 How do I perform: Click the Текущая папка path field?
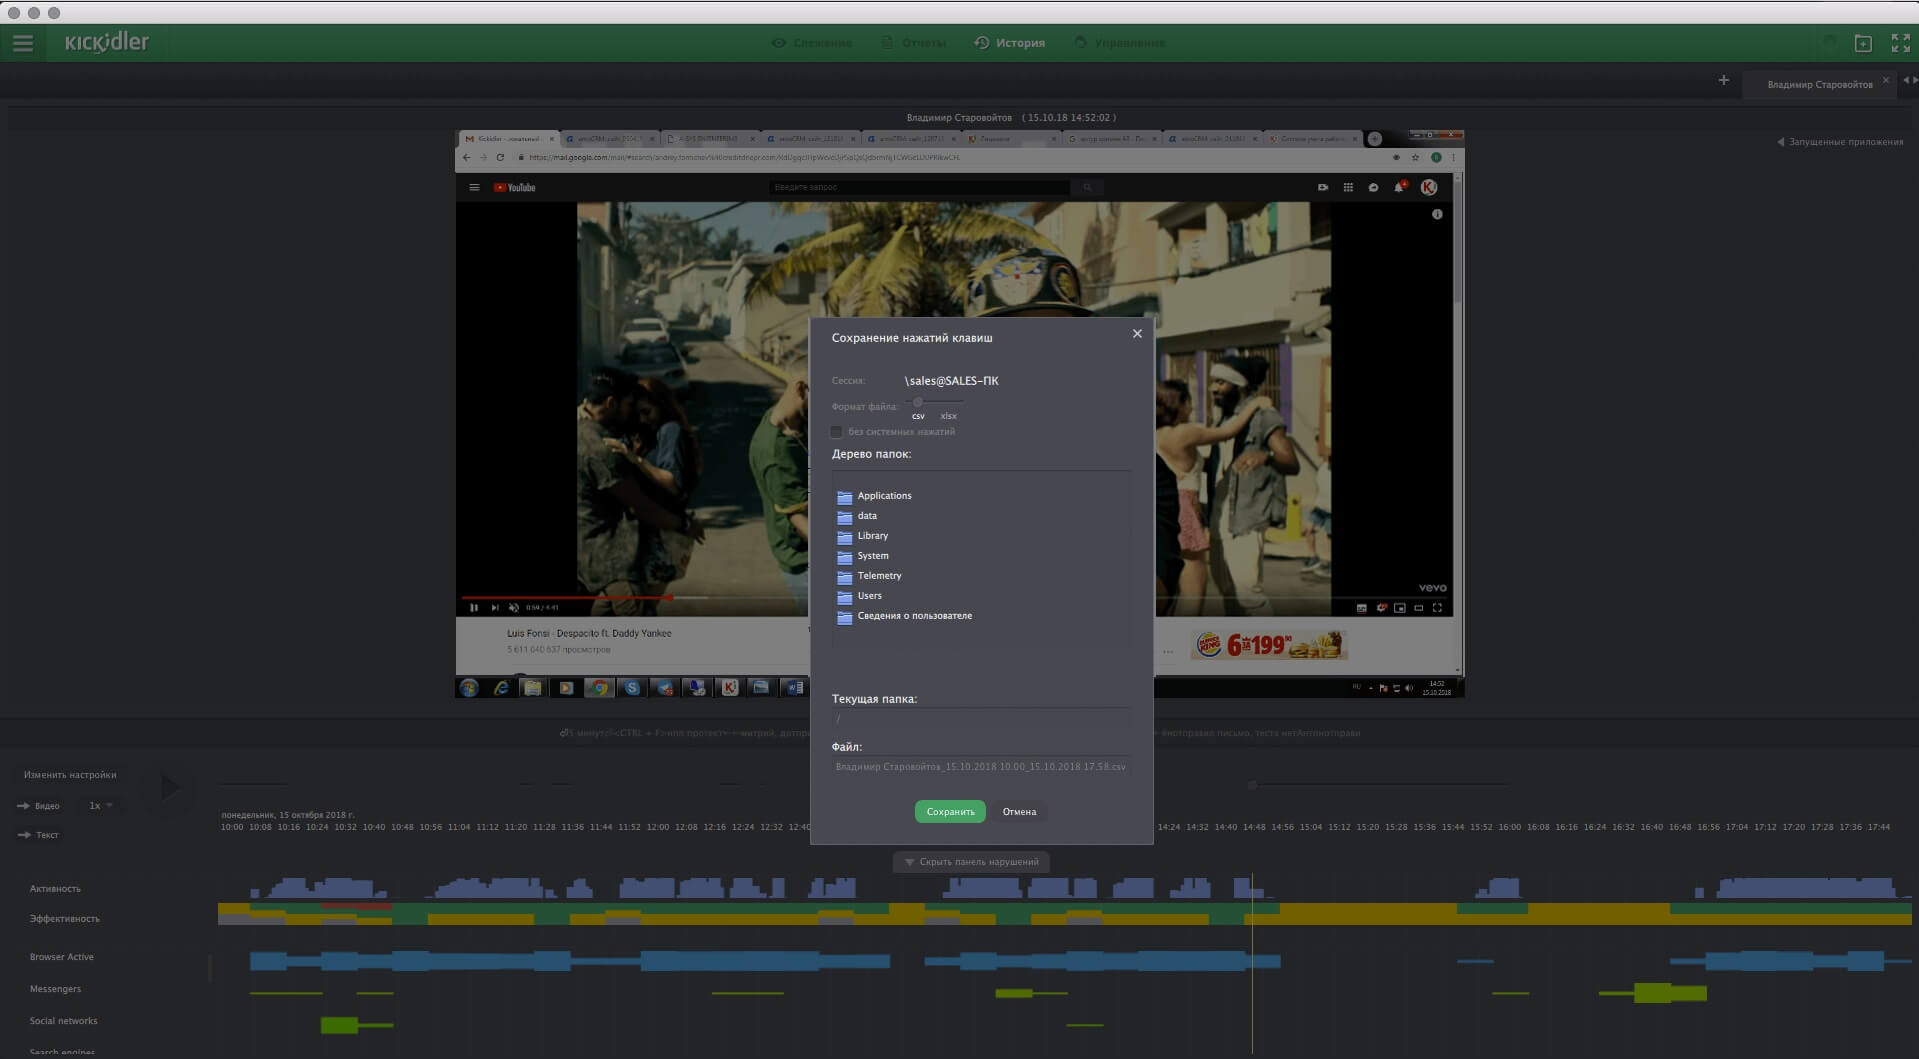pos(981,718)
